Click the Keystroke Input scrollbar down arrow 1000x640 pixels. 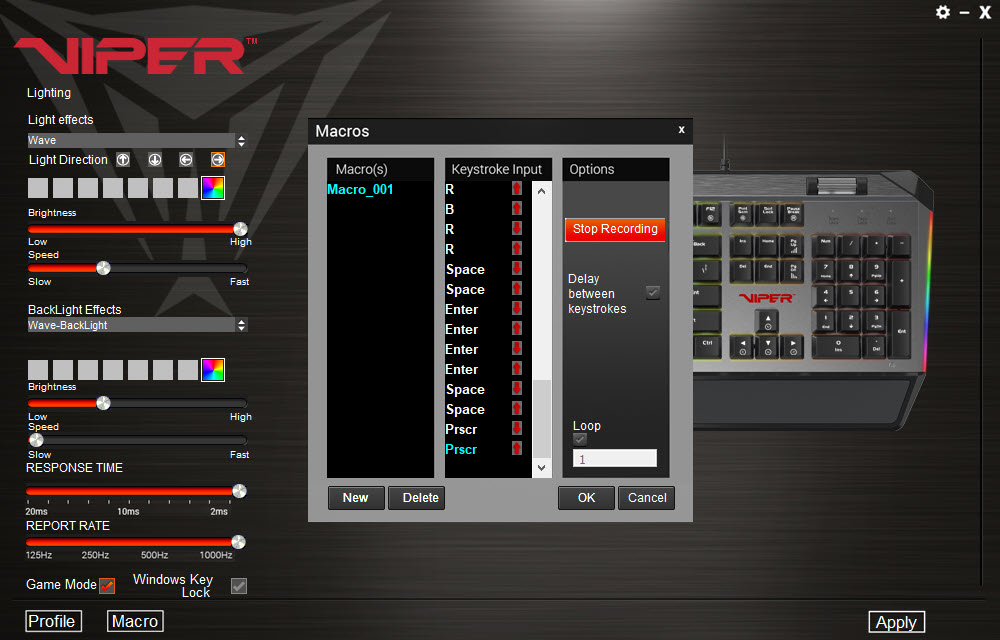click(541, 468)
